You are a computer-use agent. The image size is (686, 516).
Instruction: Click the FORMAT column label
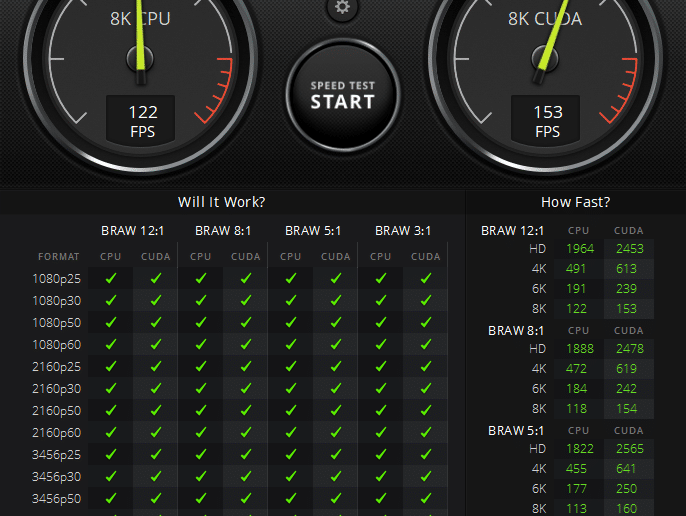click(x=59, y=257)
